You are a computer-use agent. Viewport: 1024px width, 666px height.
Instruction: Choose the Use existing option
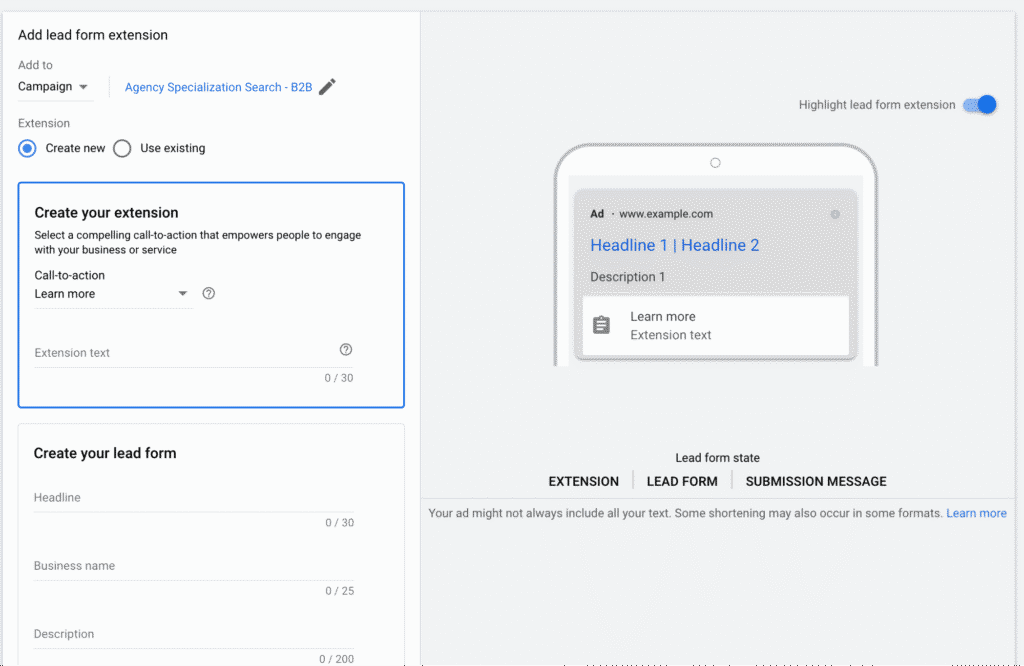coord(122,148)
